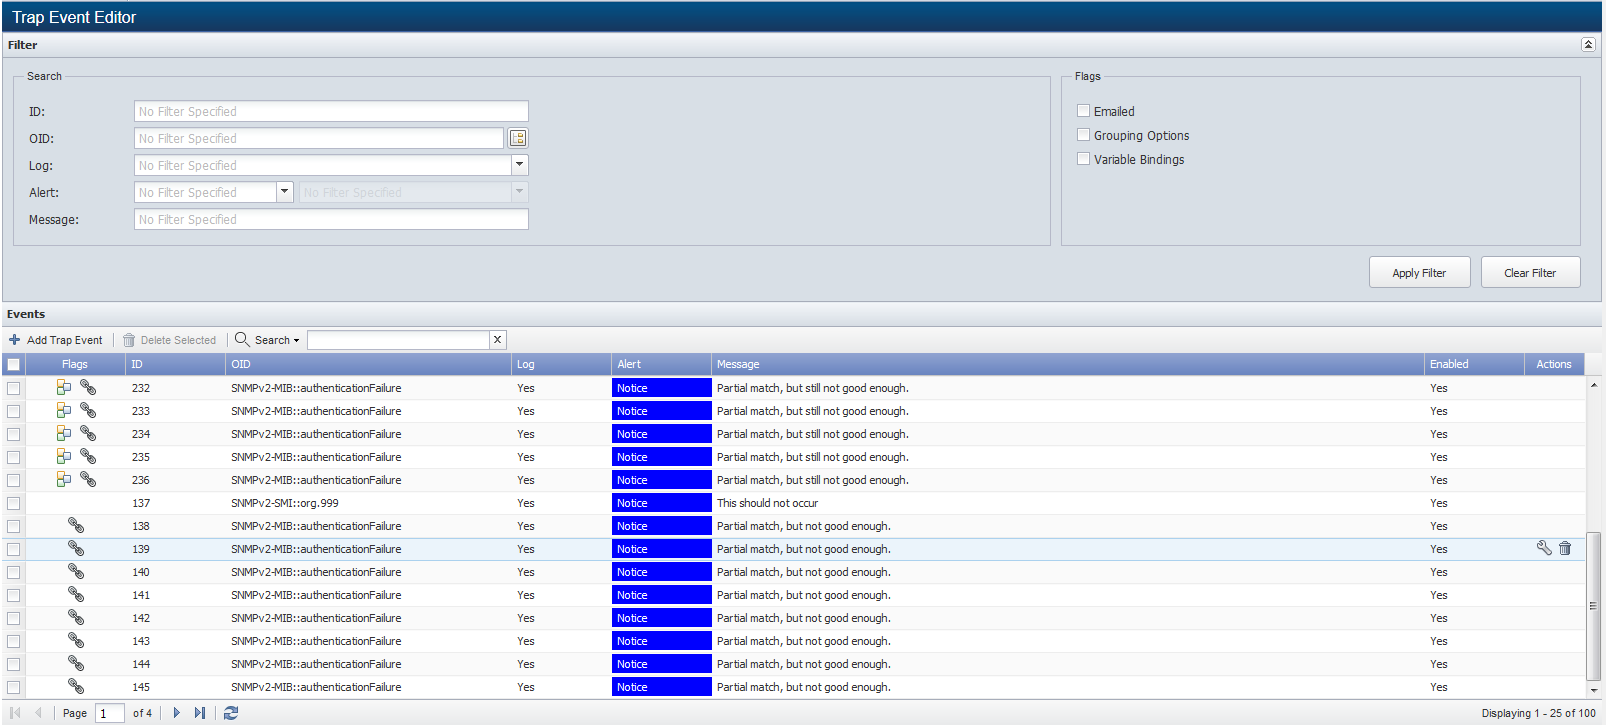
Task: Refresh the events grid
Action: click(x=231, y=713)
